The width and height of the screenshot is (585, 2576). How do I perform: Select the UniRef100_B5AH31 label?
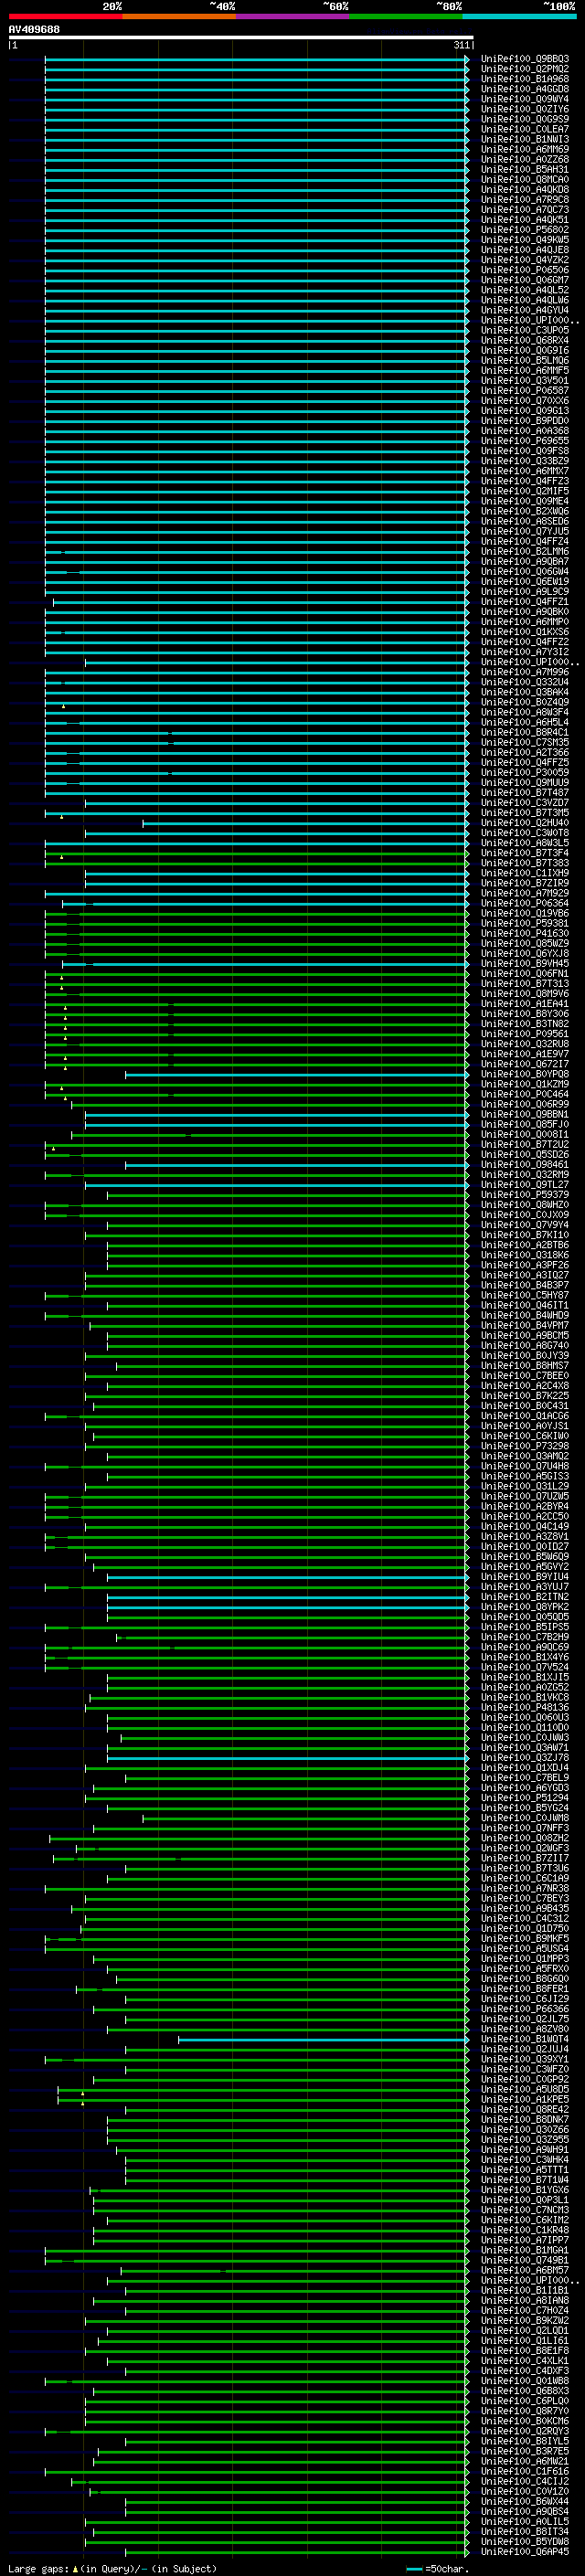(x=524, y=169)
